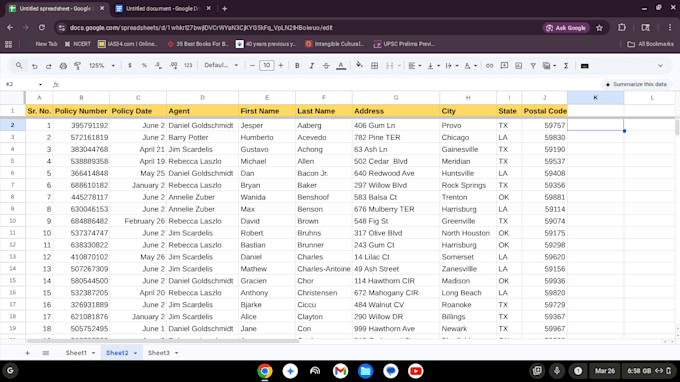Viewport: 680px width, 382px height.
Task: Create a filter
Action: pos(533,66)
